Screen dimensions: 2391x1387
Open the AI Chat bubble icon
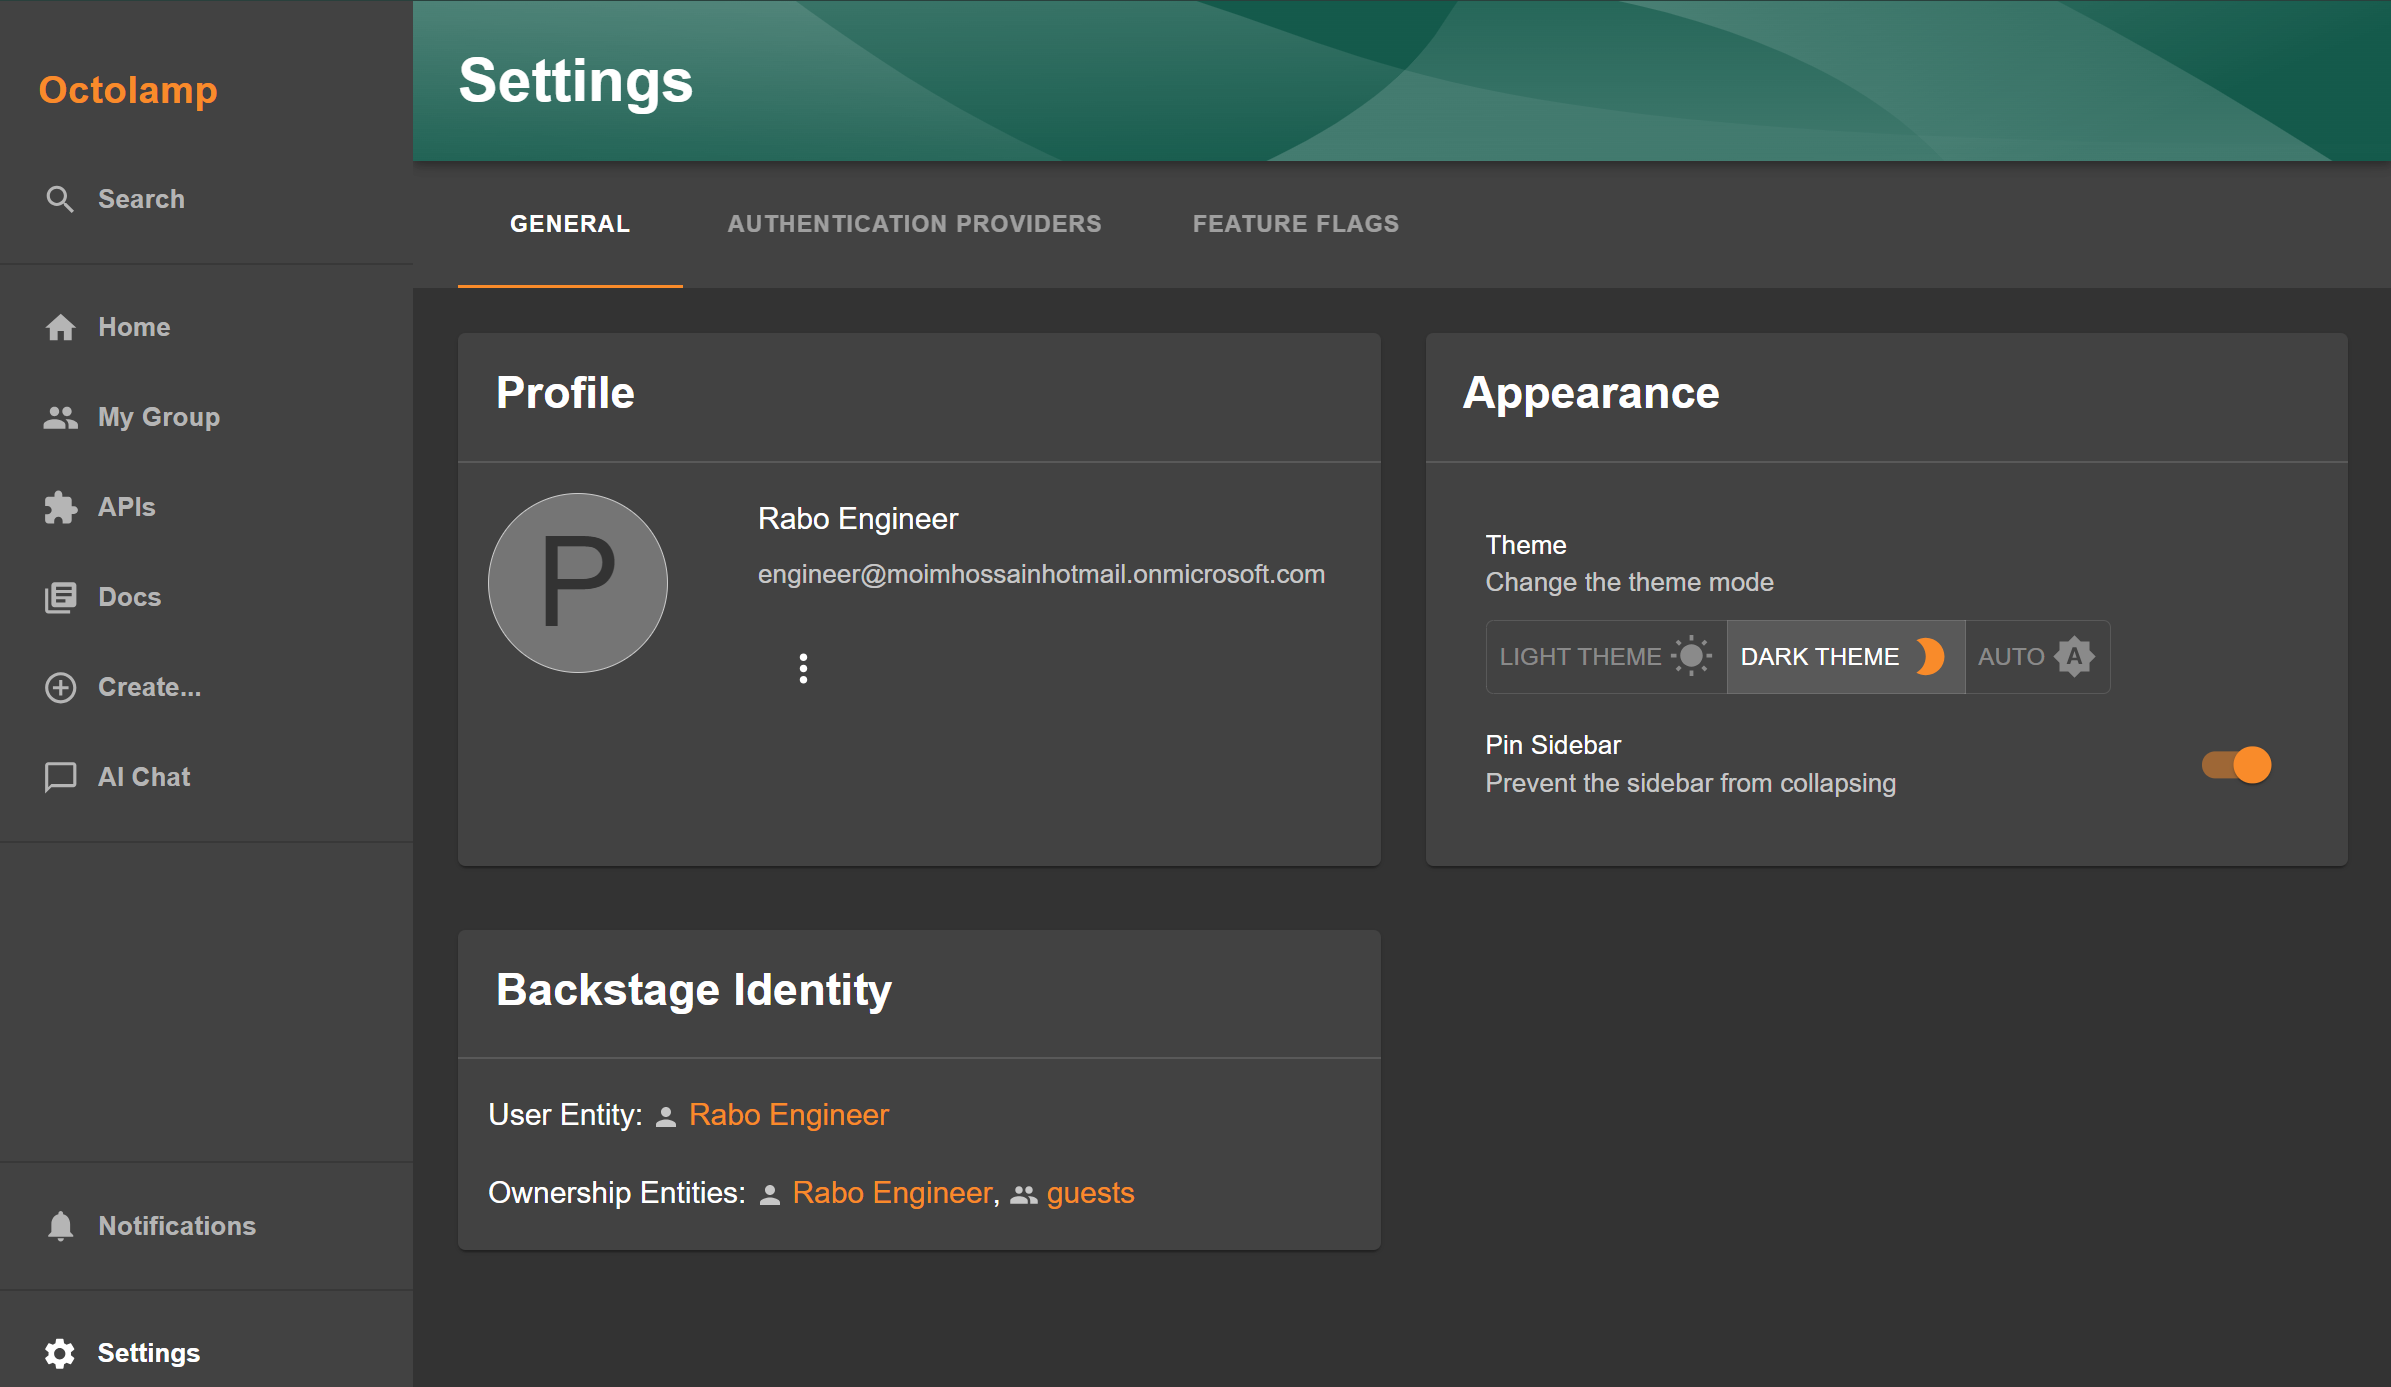tap(60, 777)
